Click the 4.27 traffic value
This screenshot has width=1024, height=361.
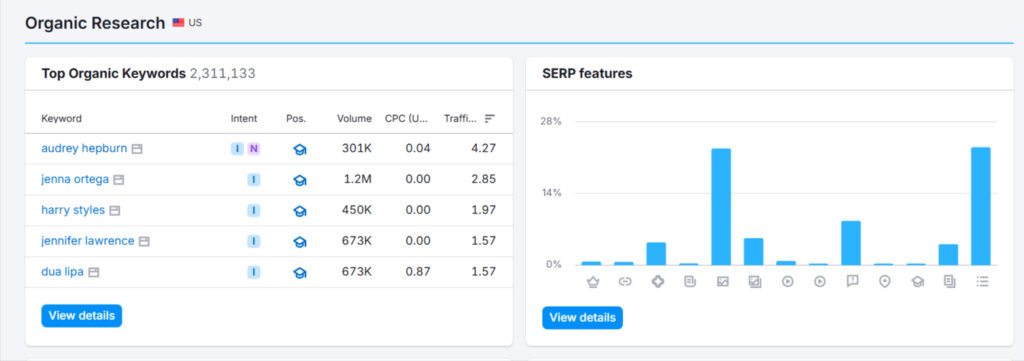click(483, 148)
